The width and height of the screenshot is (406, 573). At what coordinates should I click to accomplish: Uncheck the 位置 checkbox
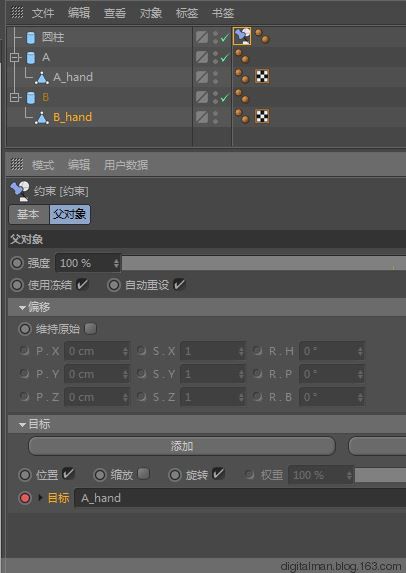(68, 474)
